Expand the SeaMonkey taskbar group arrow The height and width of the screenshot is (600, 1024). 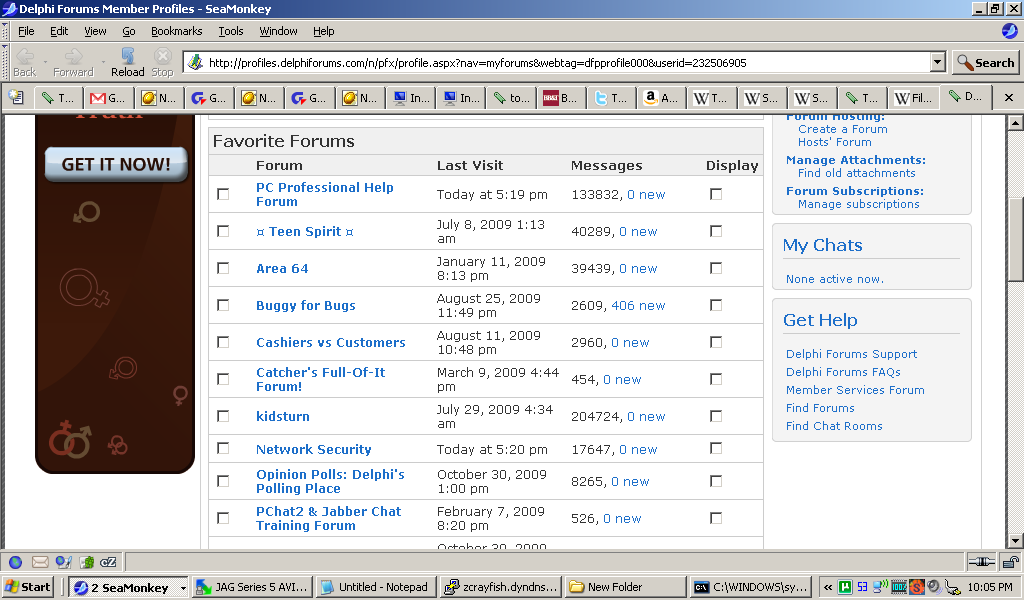(182, 587)
